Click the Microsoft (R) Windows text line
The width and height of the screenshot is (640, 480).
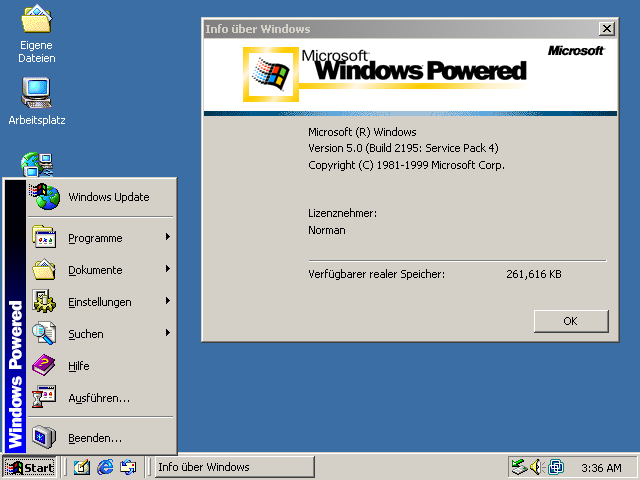tap(362, 132)
